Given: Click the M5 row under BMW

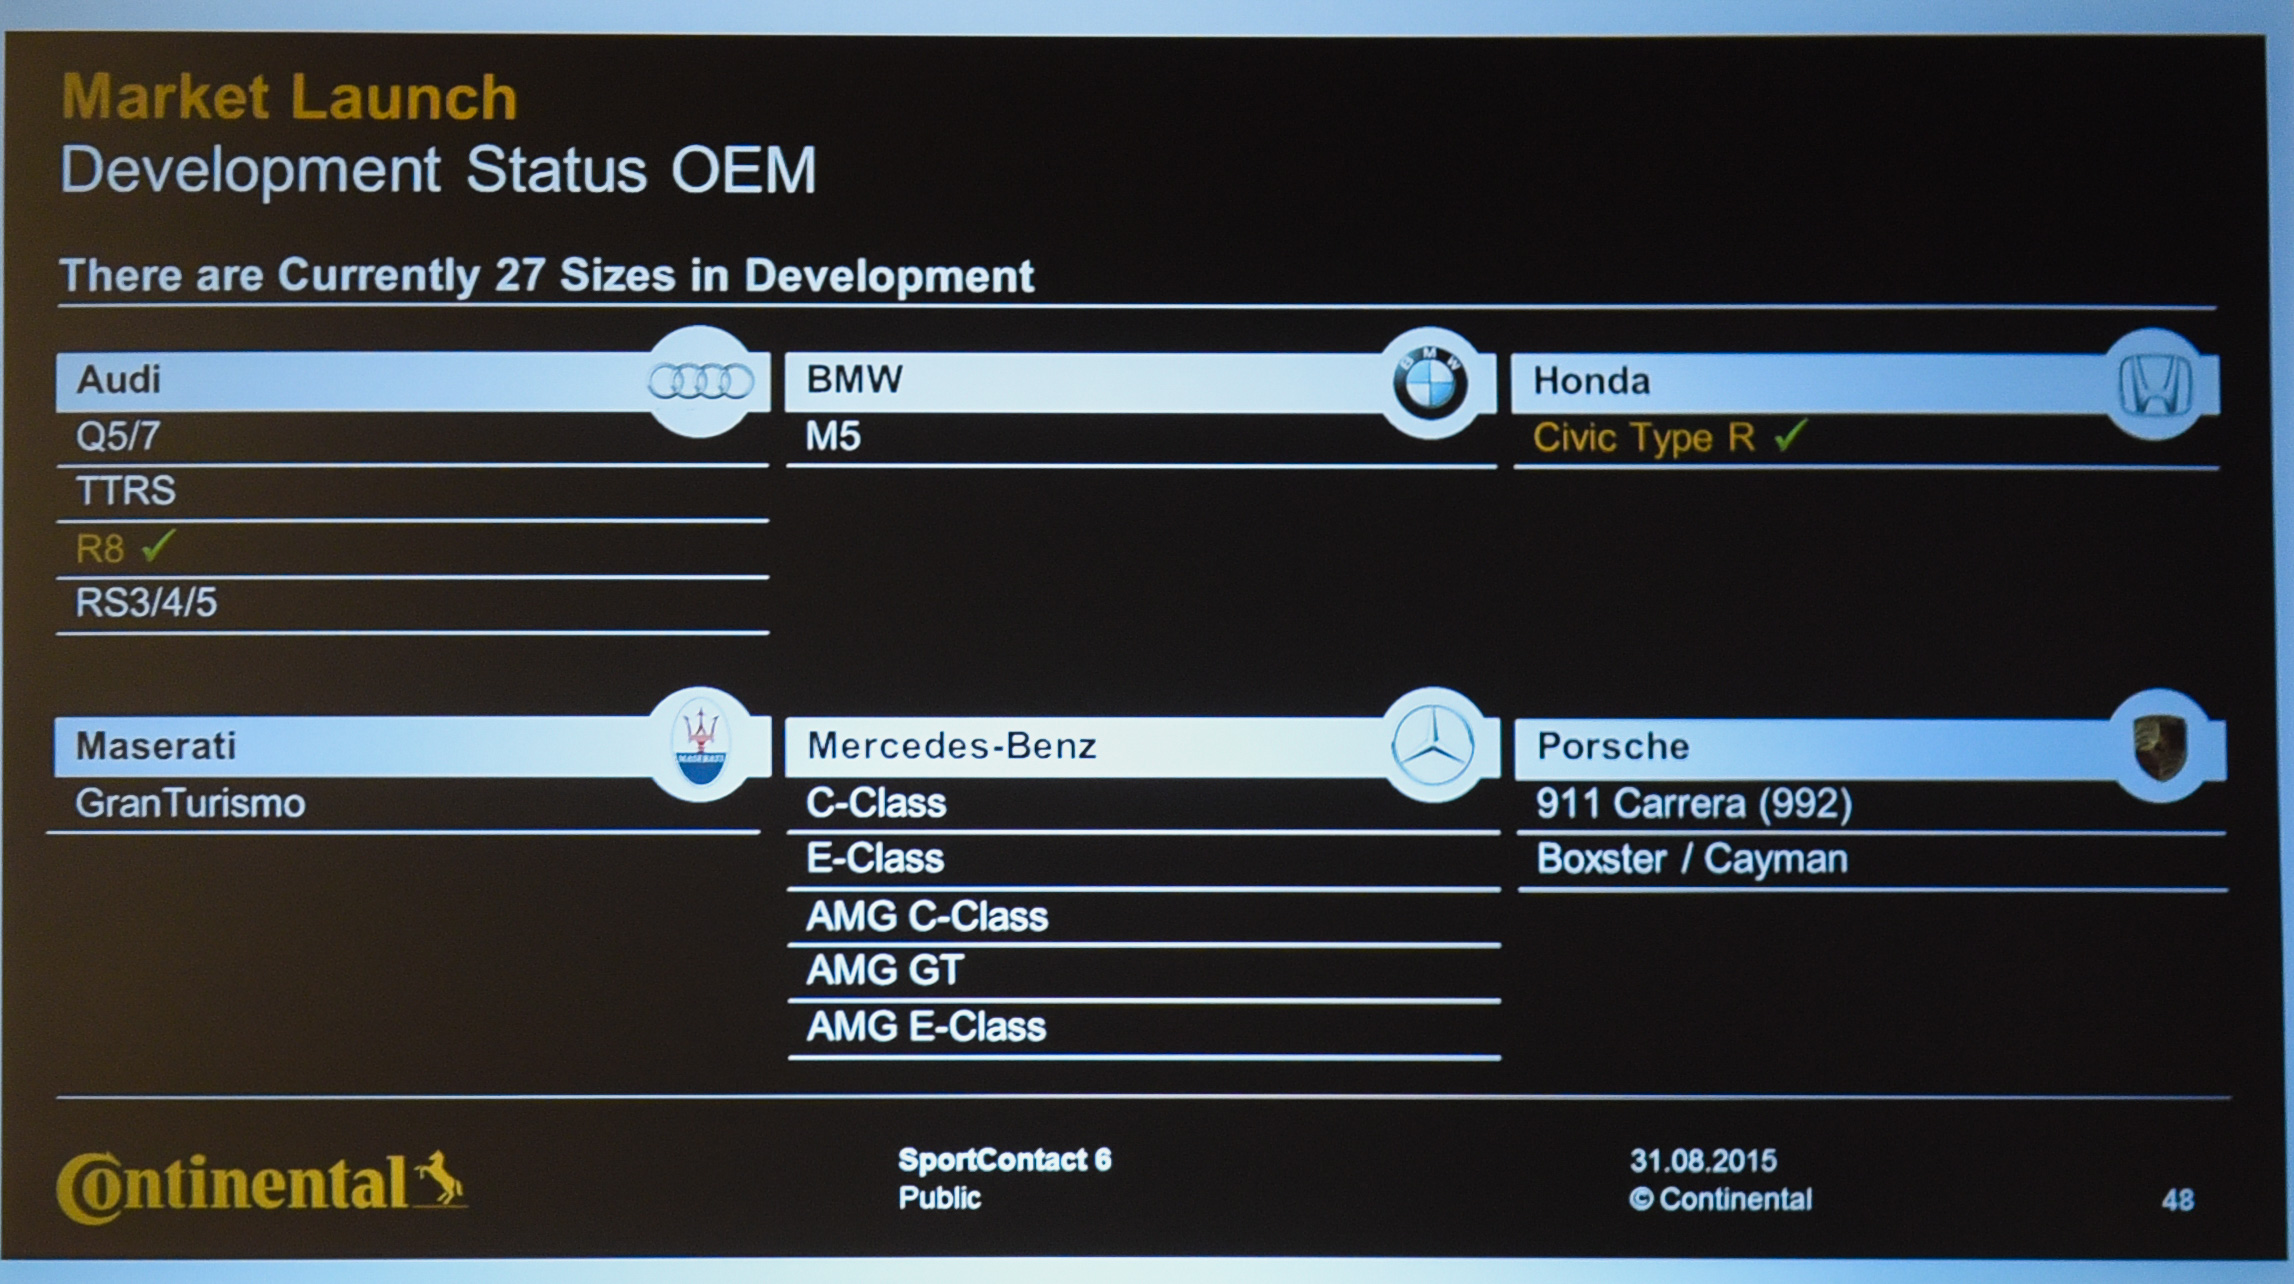Looking at the screenshot, I should 1140,437.
